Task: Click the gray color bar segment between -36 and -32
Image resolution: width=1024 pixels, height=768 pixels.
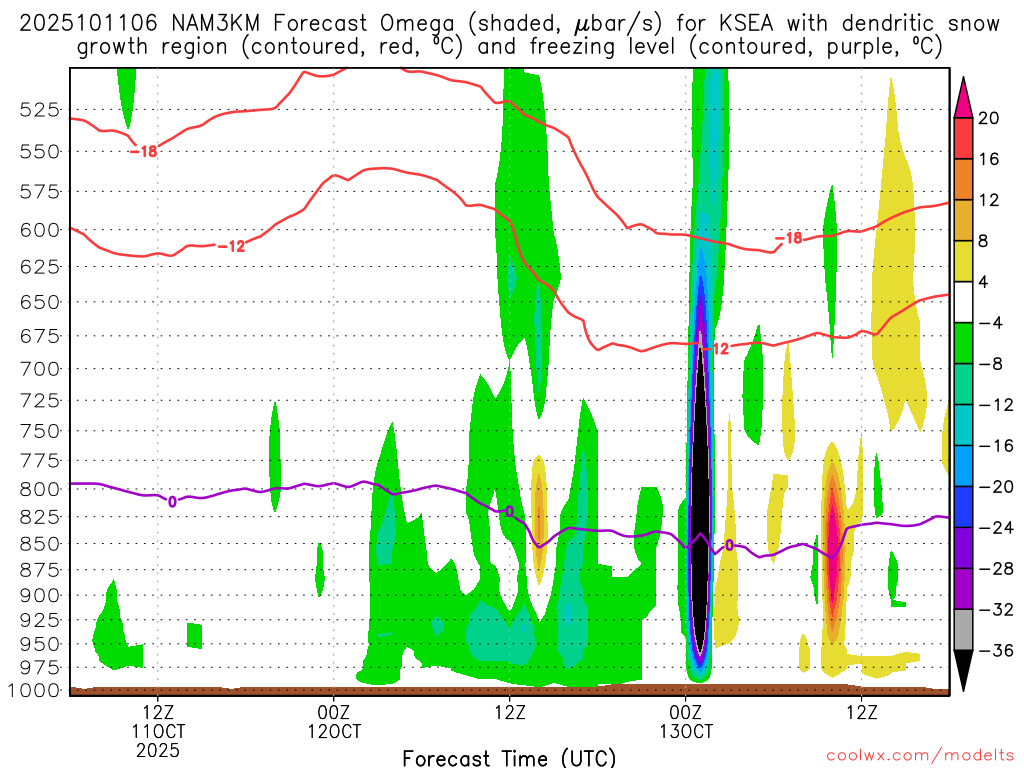Action: (x=963, y=630)
